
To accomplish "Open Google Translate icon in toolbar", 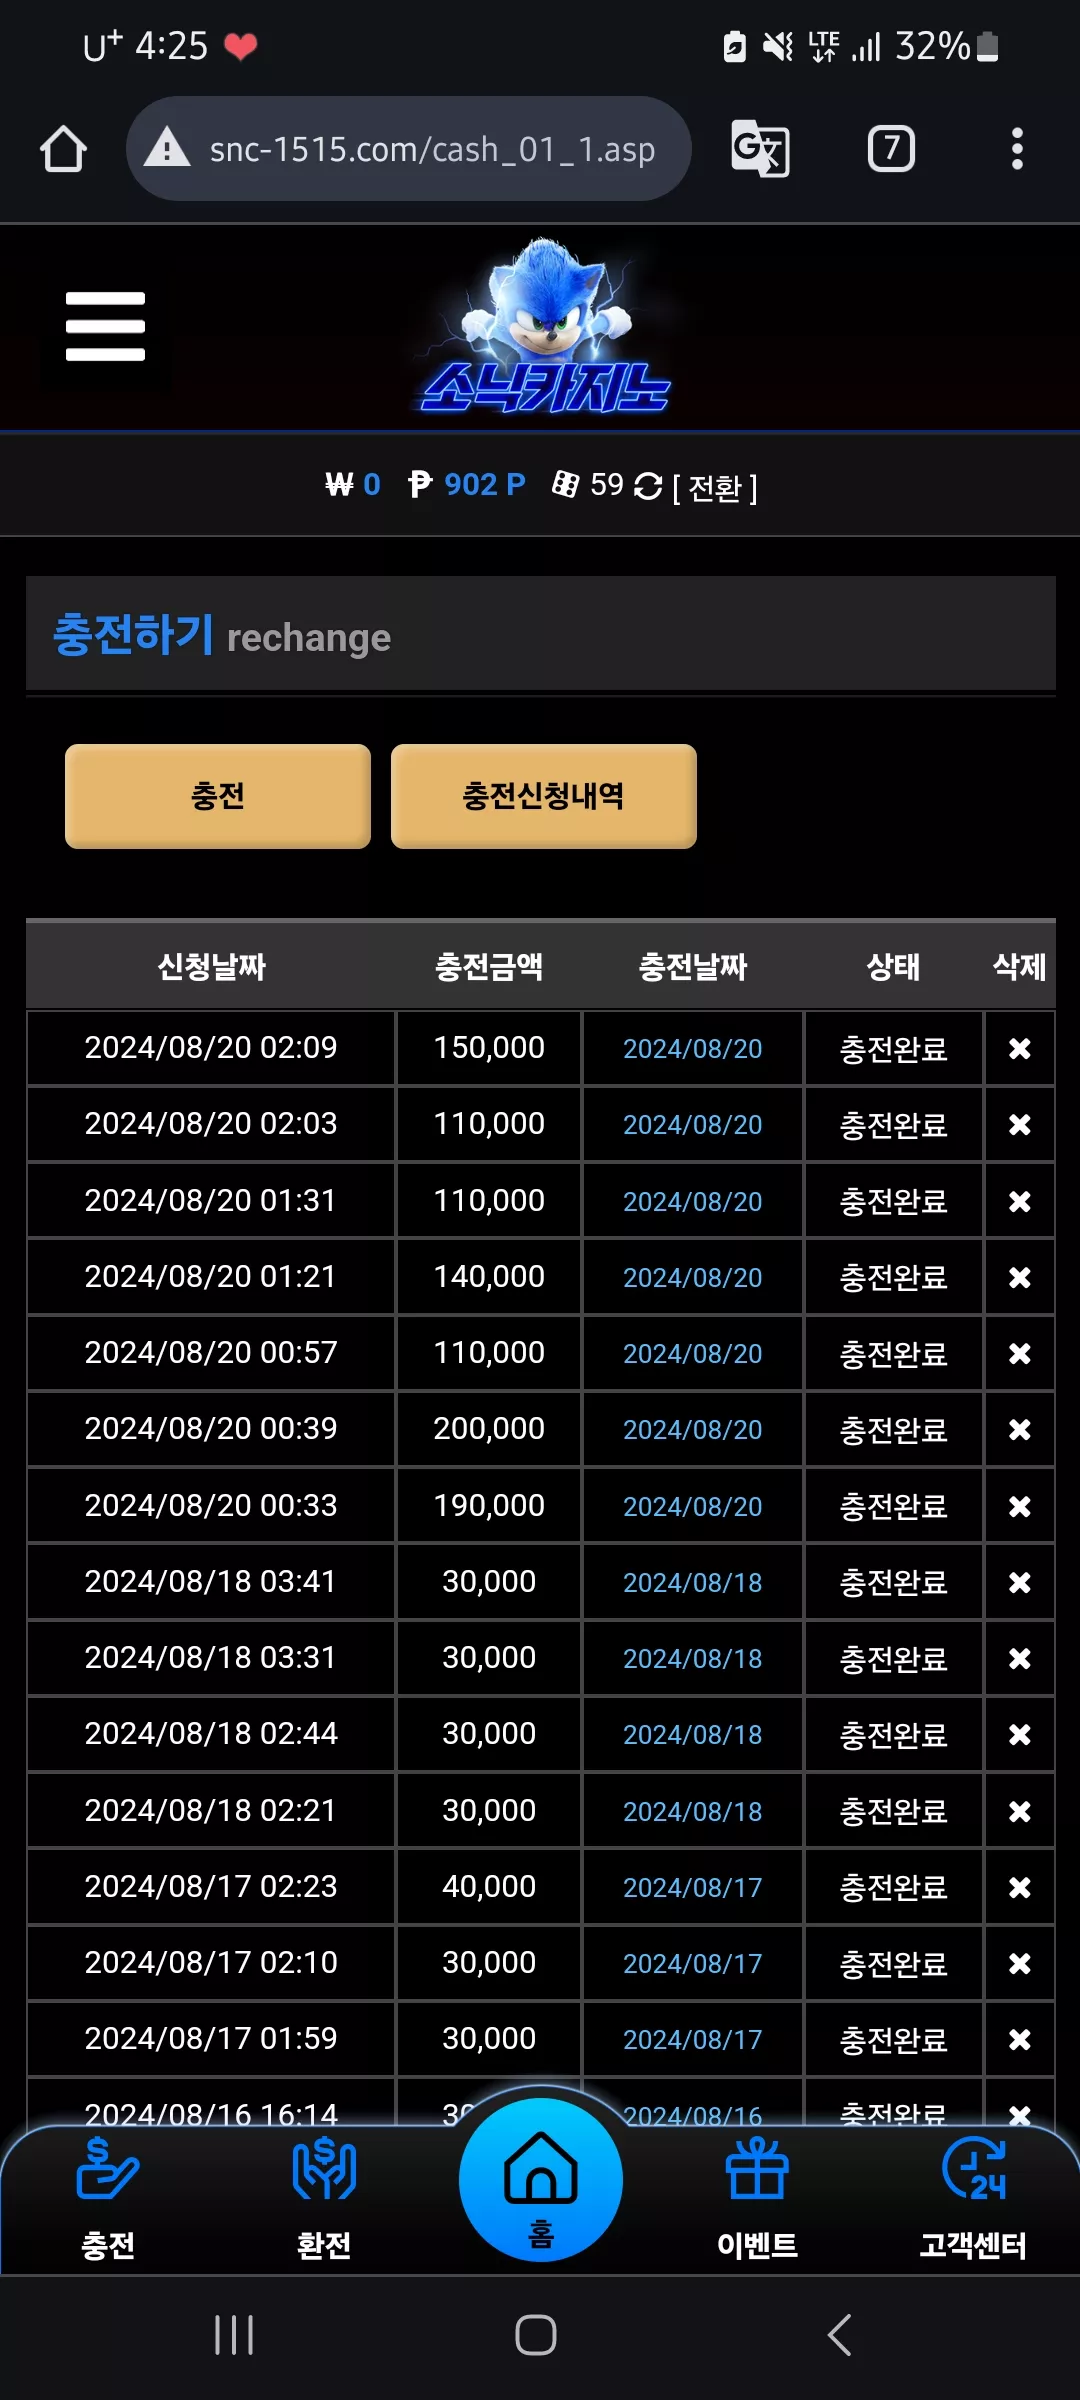I will pos(760,148).
